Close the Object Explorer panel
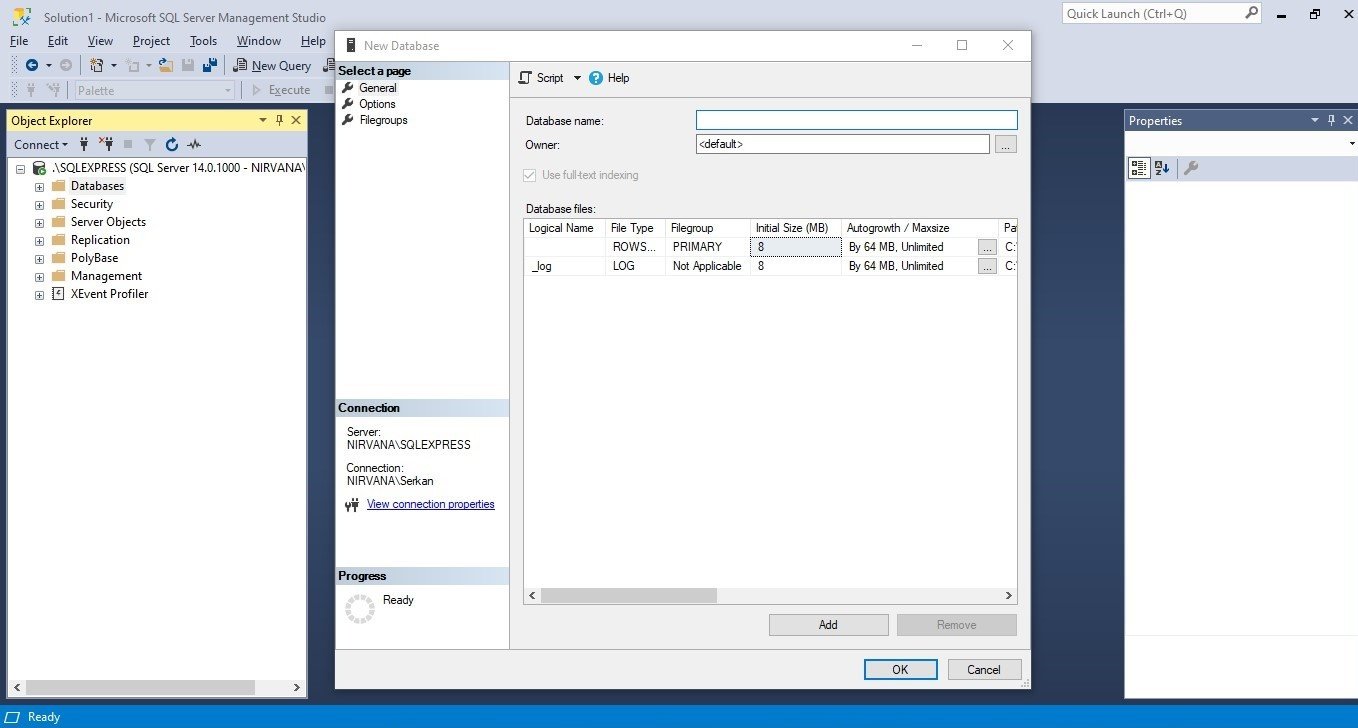This screenshot has width=1358, height=728. (x=296, y=120)
